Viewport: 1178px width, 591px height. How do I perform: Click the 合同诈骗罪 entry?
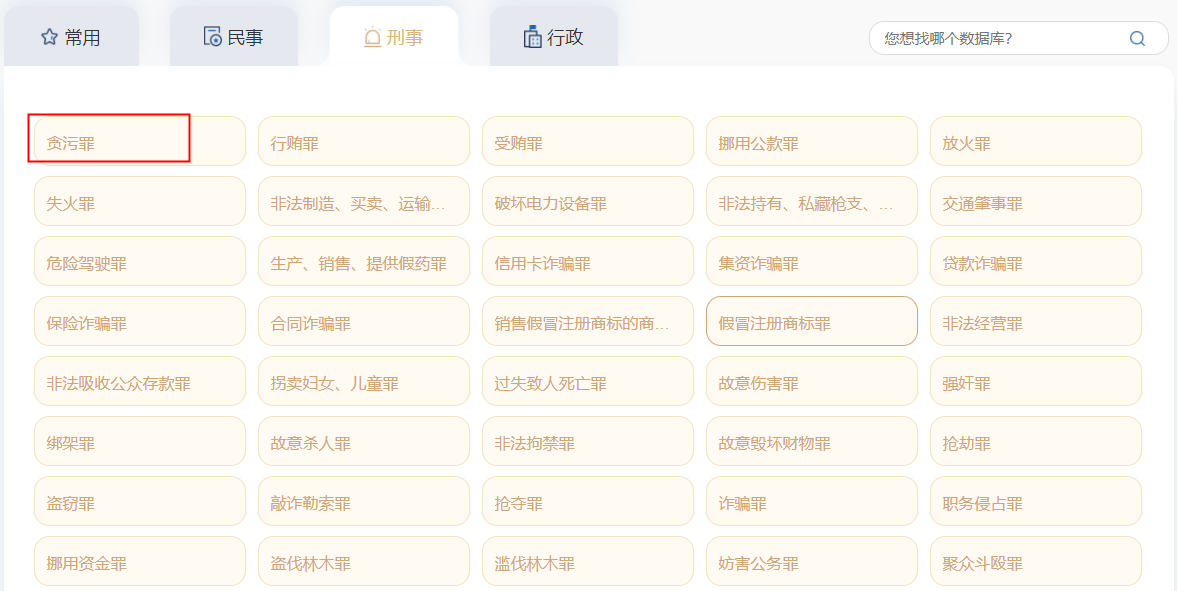pos(363,321)
